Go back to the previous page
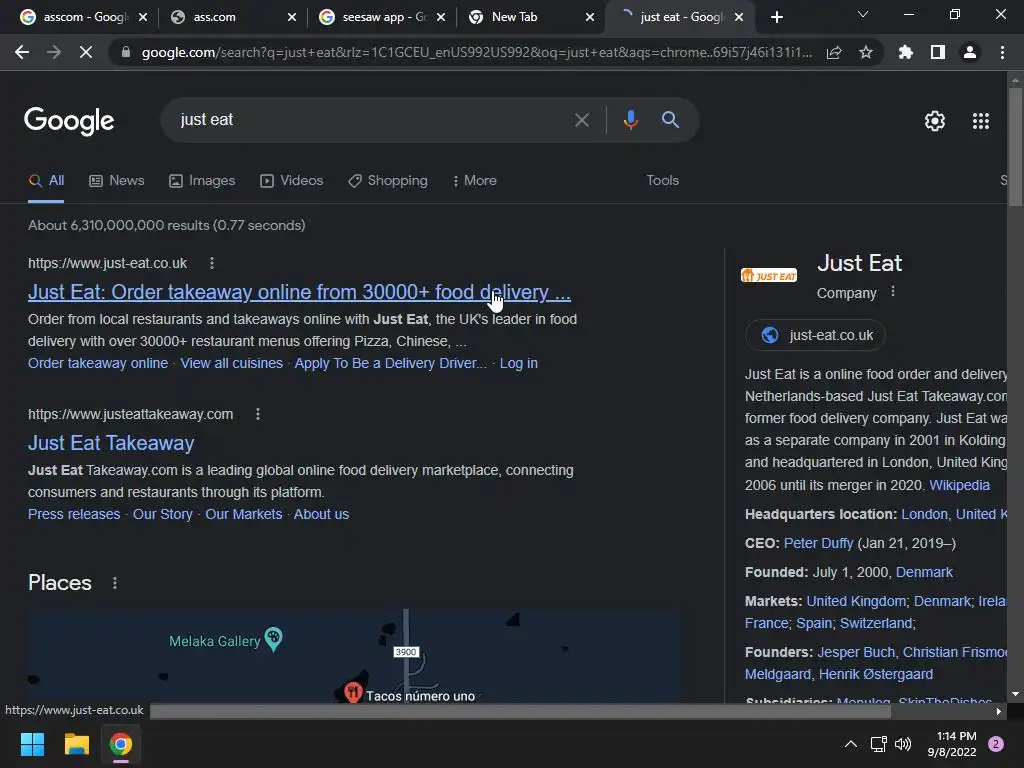Screen dimensions: 1024x768 pyautogui.click(x=22, y=52)
